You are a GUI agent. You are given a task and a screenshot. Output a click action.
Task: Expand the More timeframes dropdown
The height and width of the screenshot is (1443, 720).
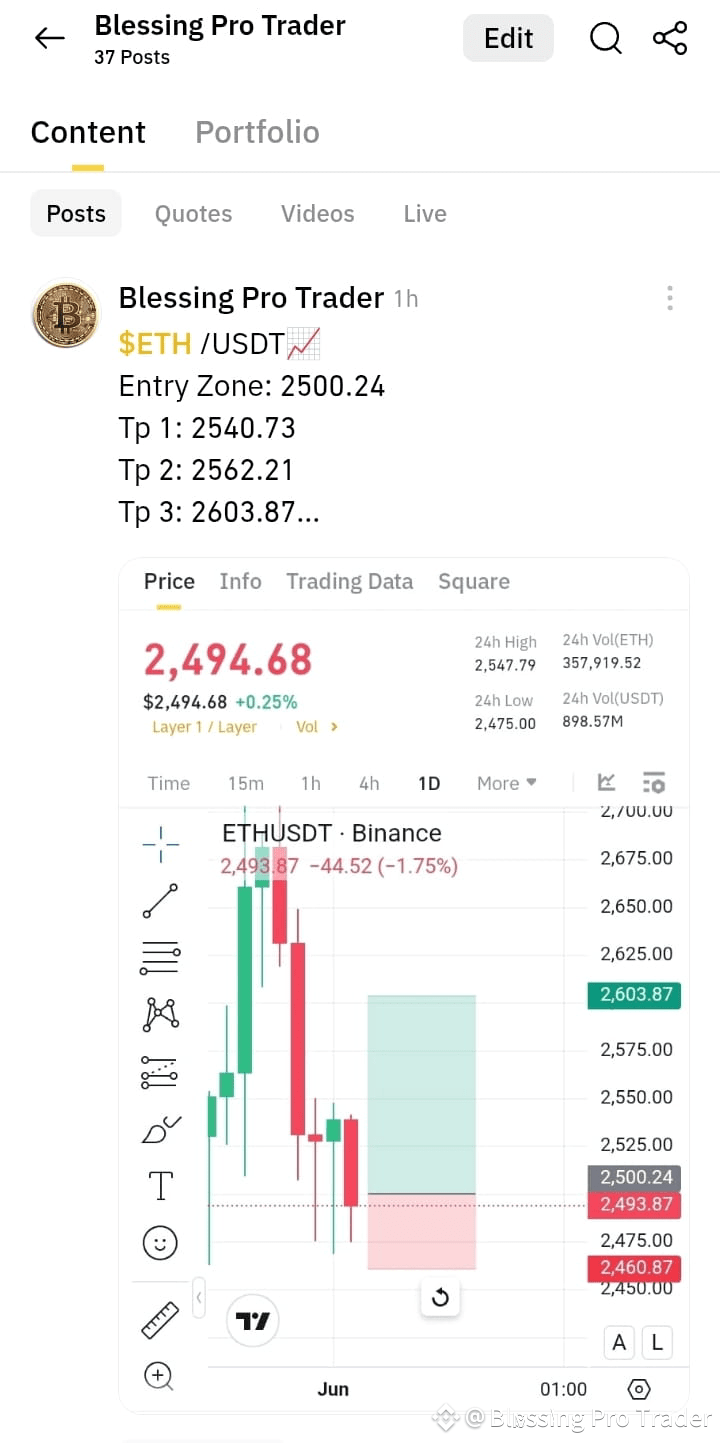(507, 783)
